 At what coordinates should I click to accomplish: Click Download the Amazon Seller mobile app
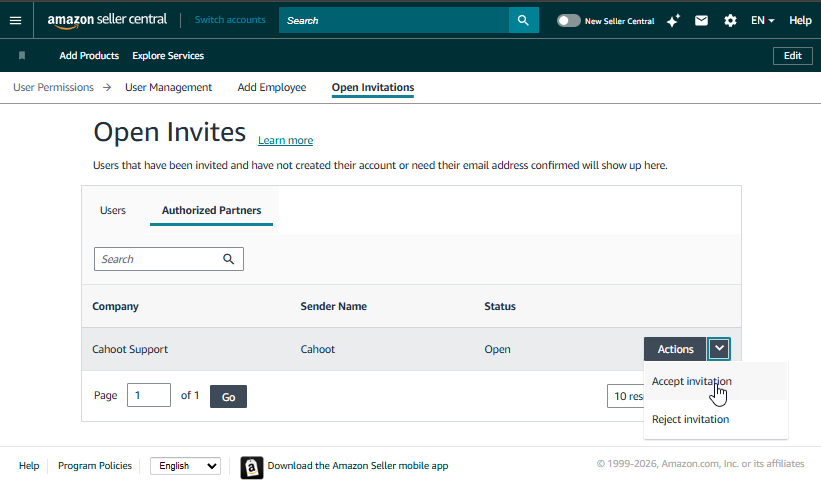click(x=358, y=466)
